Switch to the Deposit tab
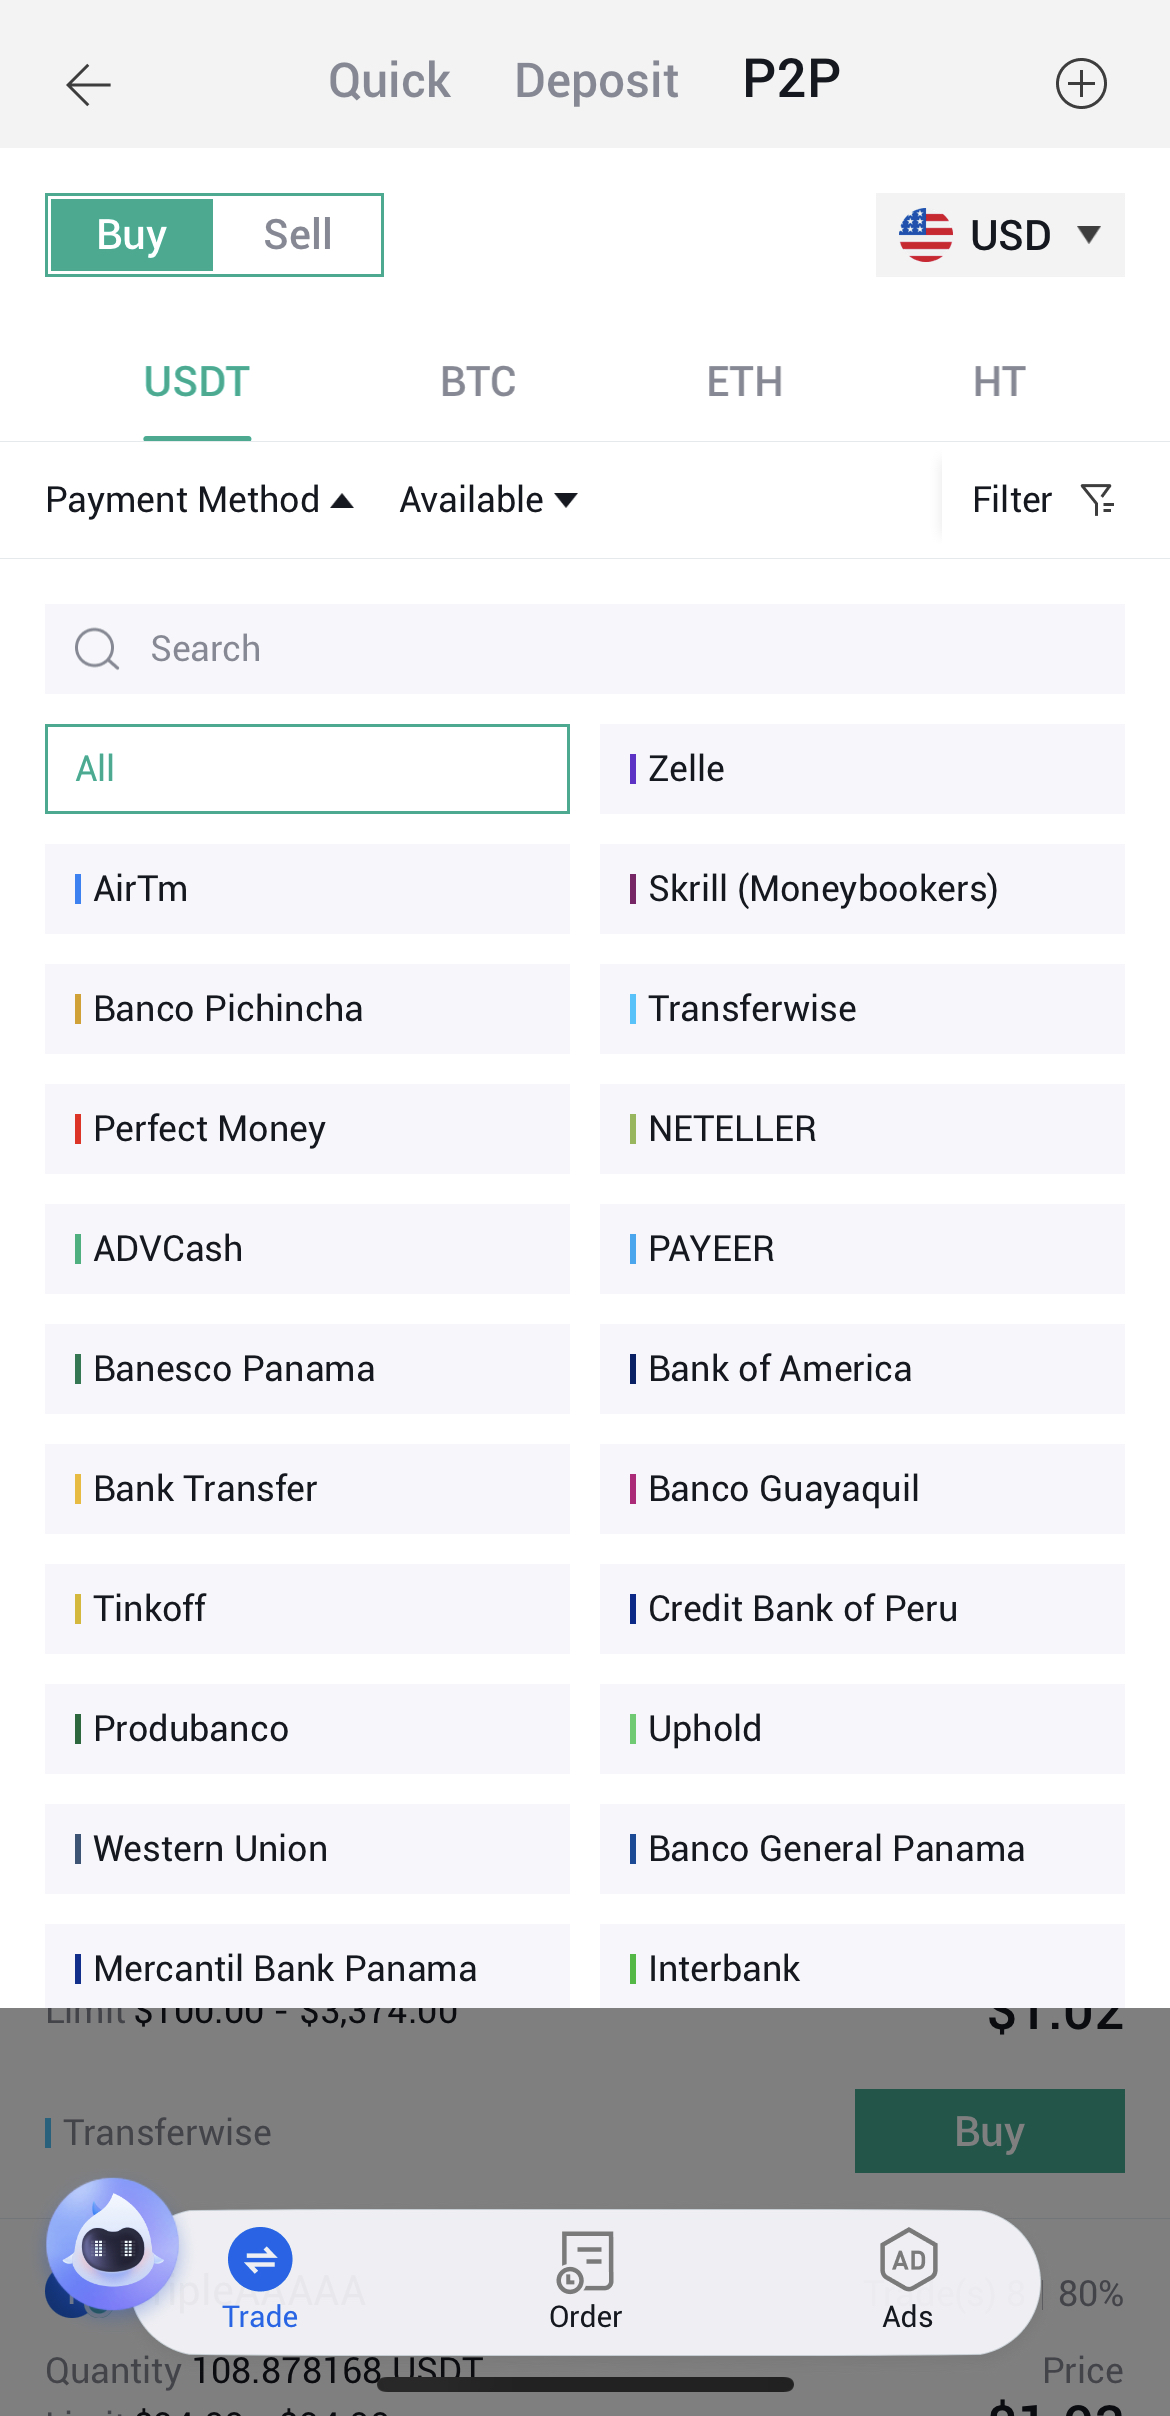 596,81
